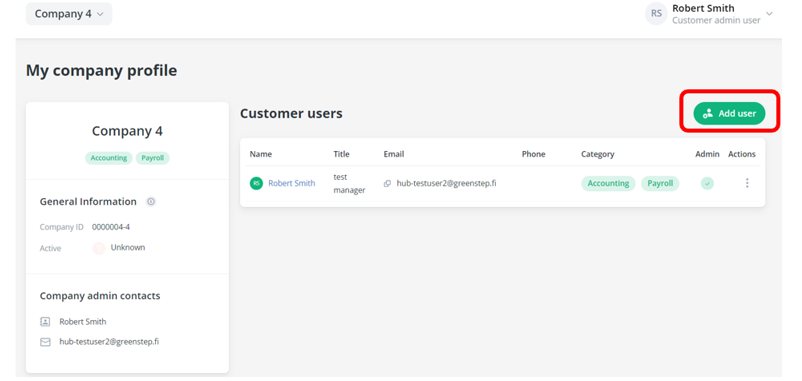Image resolution: width=802 pixels, height=381 pixels.
Task: Click Robert Smith under Company admin contacts
Action: pyautogui.click(x=83, y=322)
